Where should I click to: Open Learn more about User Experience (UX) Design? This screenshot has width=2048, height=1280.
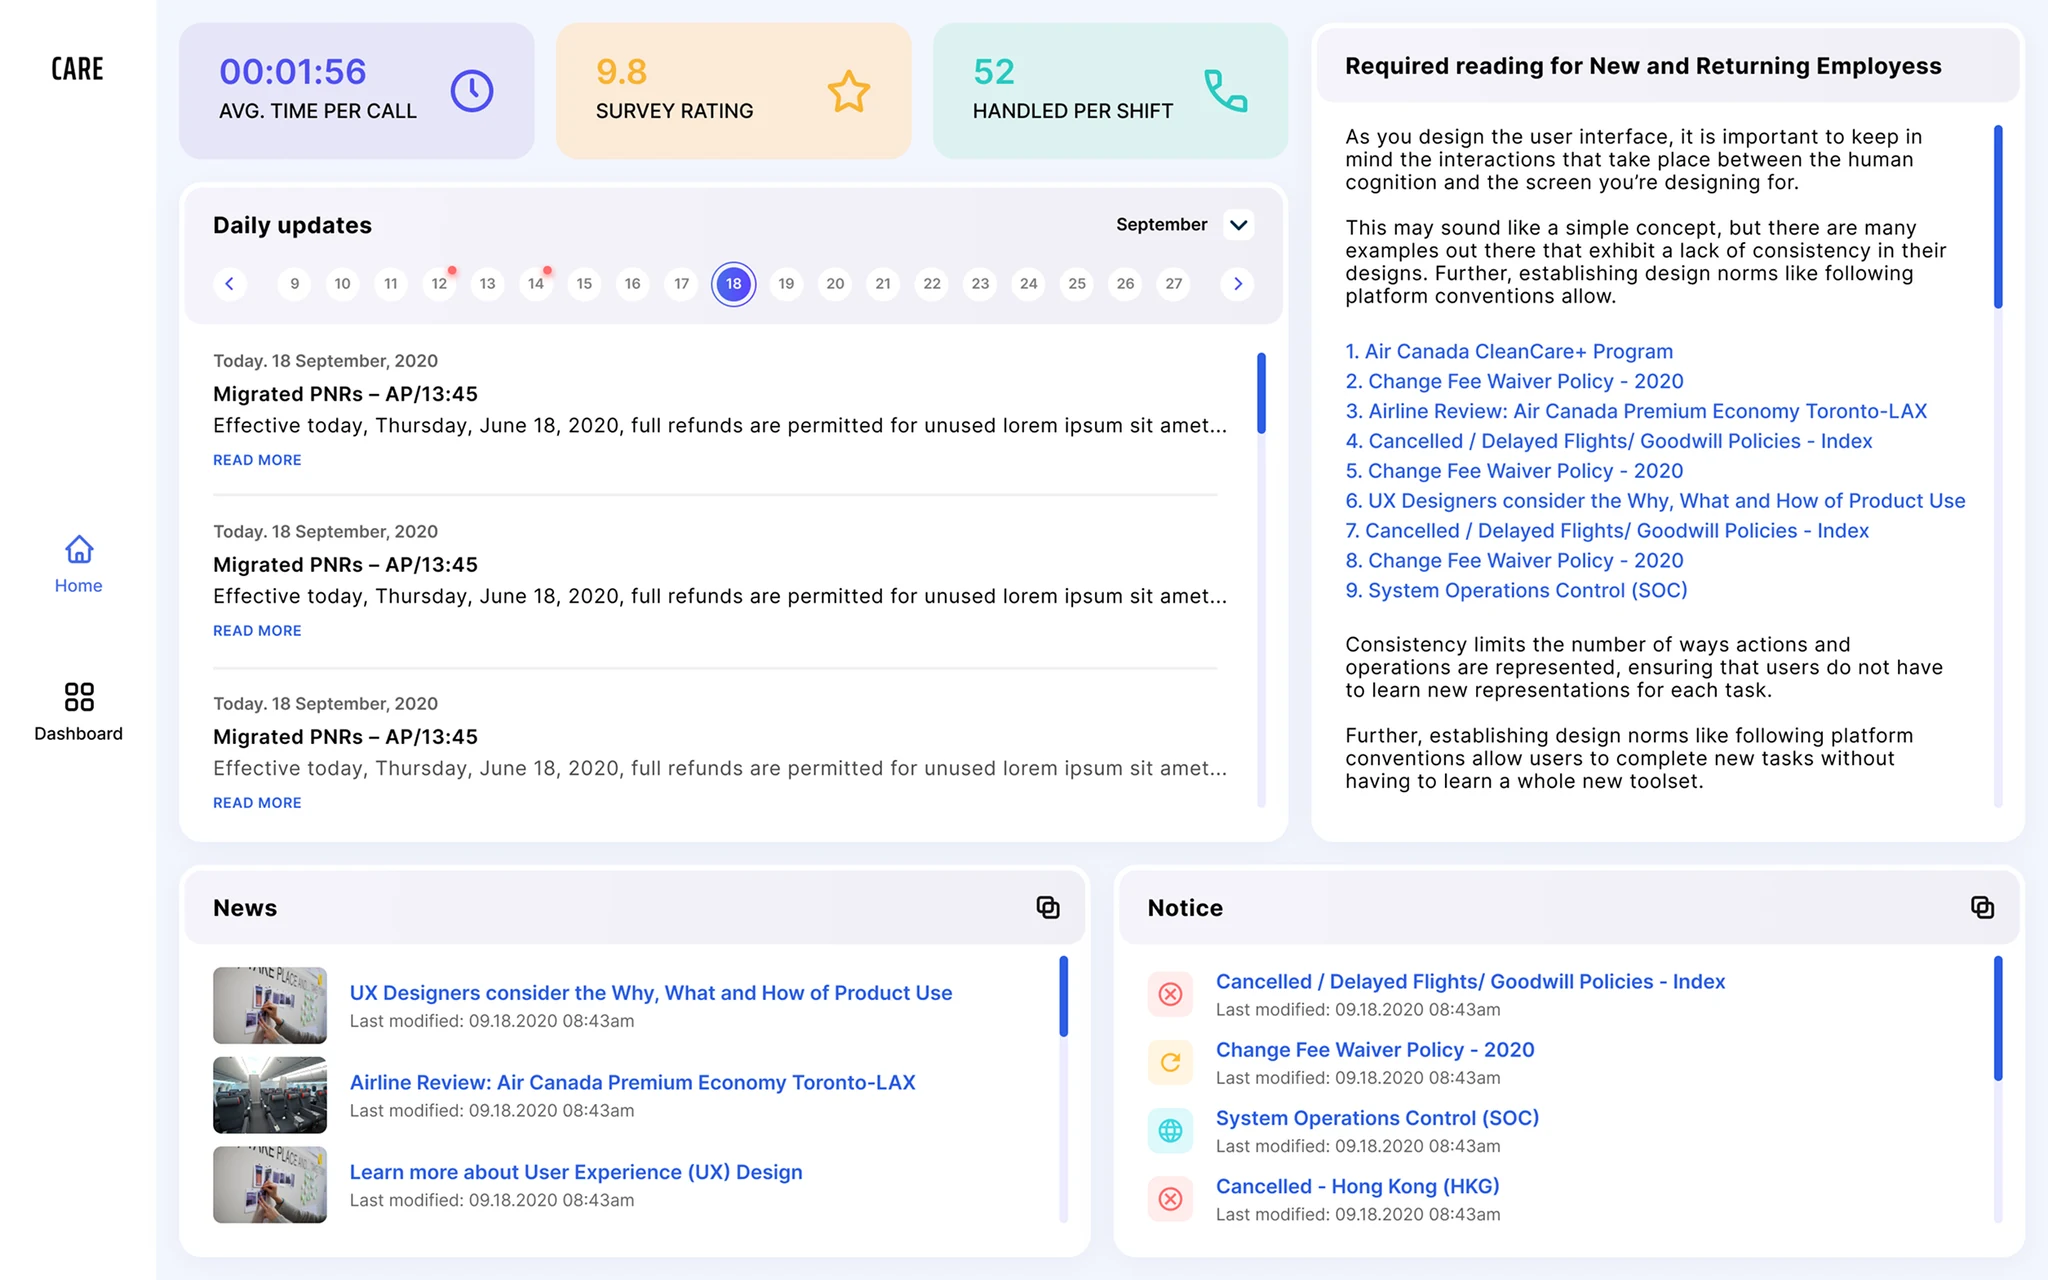tap(576, 1172)
